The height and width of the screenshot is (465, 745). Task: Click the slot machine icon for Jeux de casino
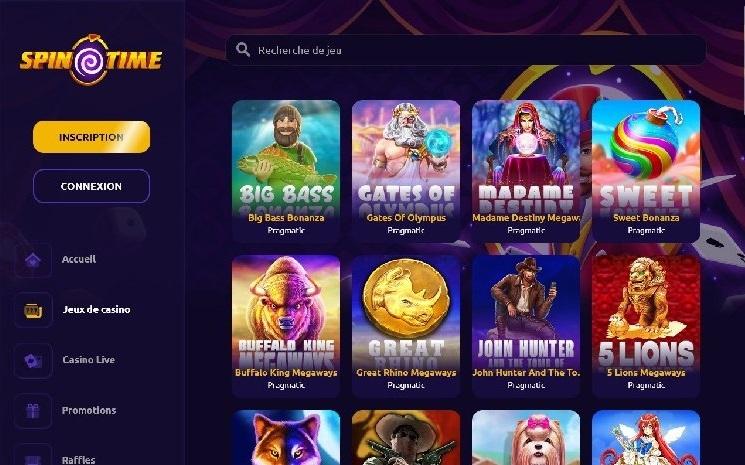click(33, 310)
